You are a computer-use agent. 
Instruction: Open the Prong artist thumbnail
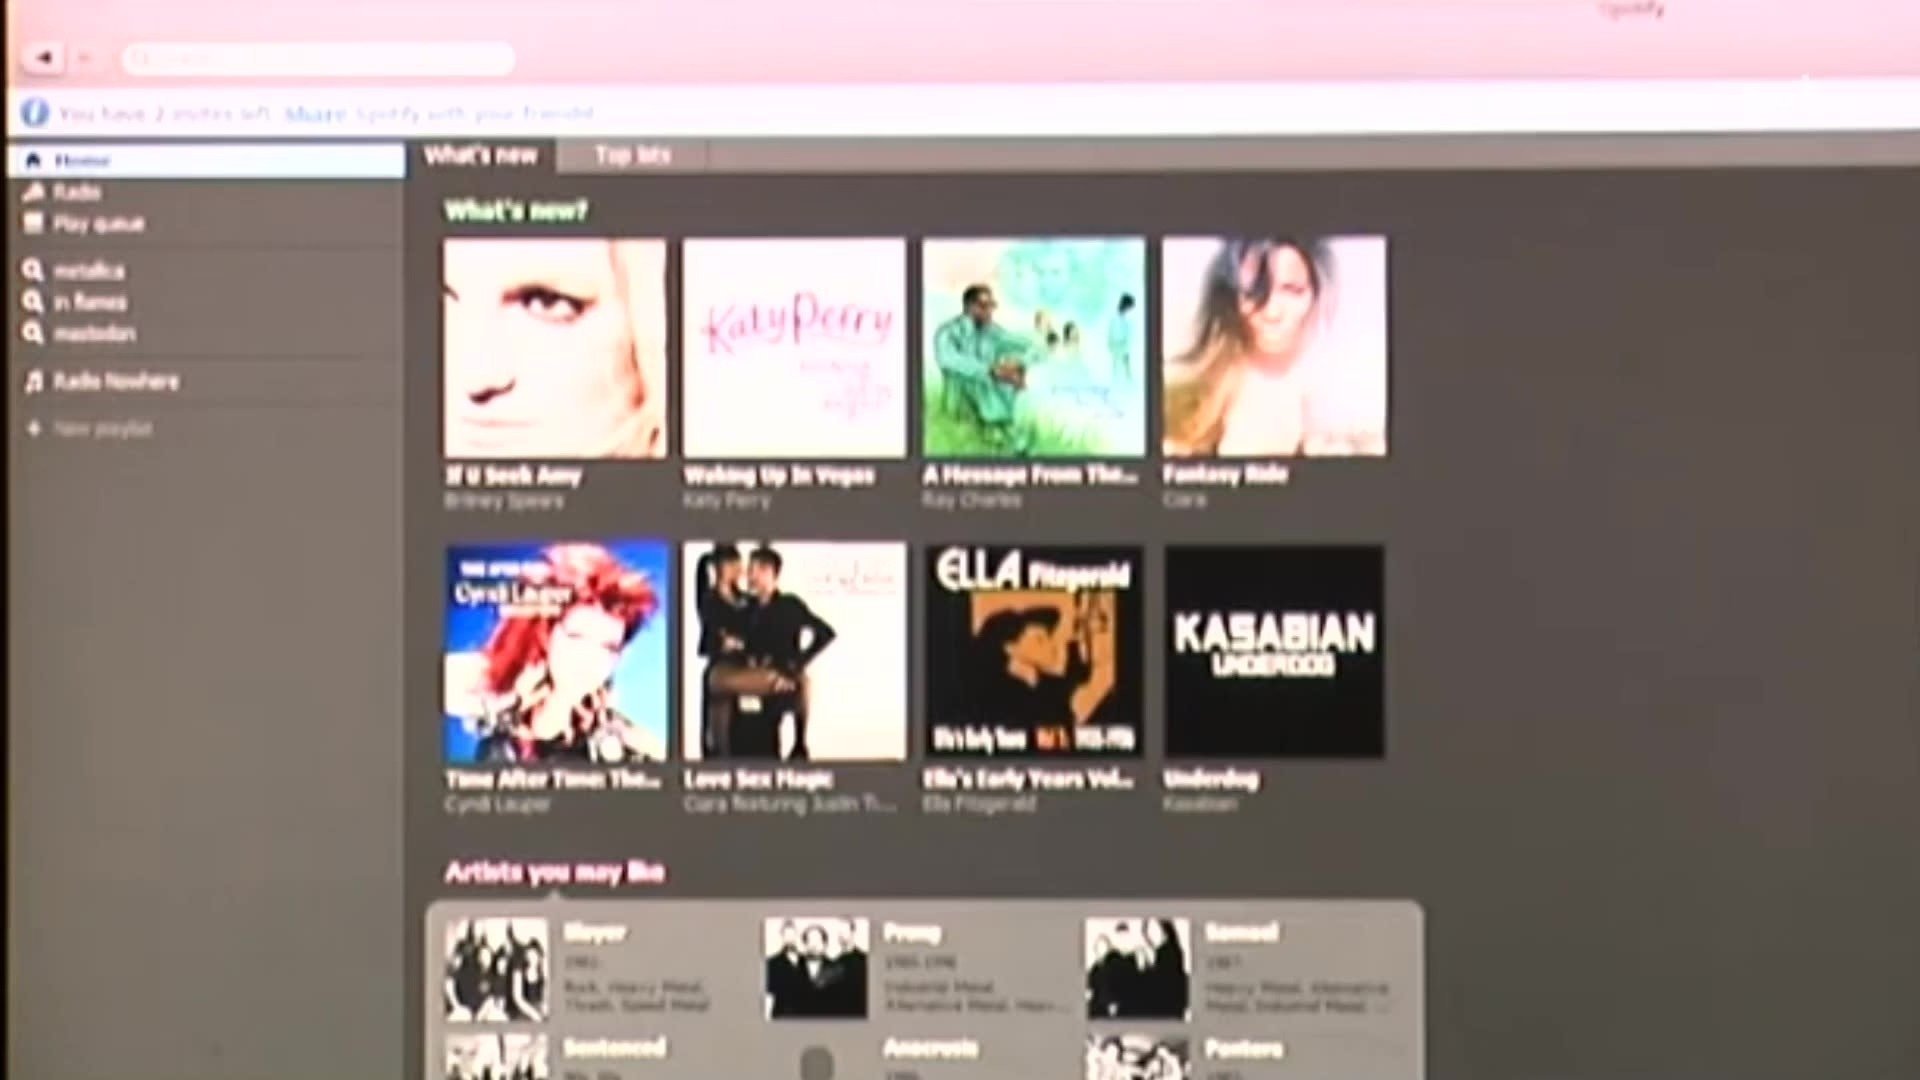(x=817, y=970)
